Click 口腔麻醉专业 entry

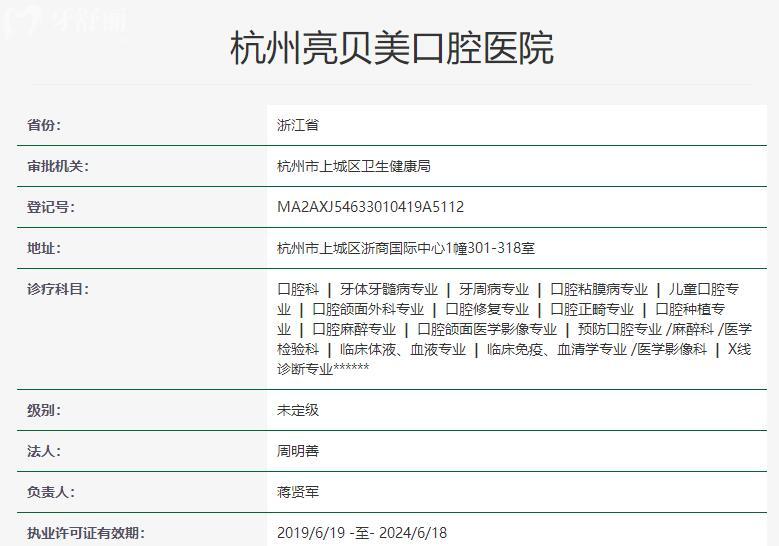[x=354, y=329]
